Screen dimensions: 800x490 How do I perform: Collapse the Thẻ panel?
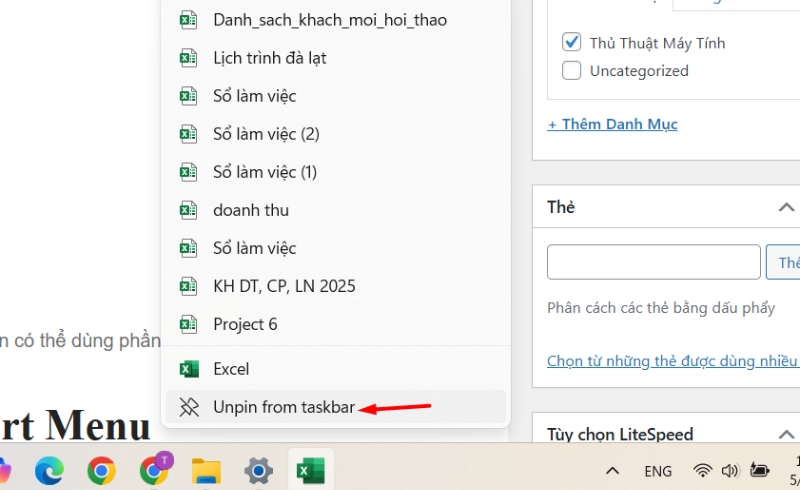tap(785, 207)
